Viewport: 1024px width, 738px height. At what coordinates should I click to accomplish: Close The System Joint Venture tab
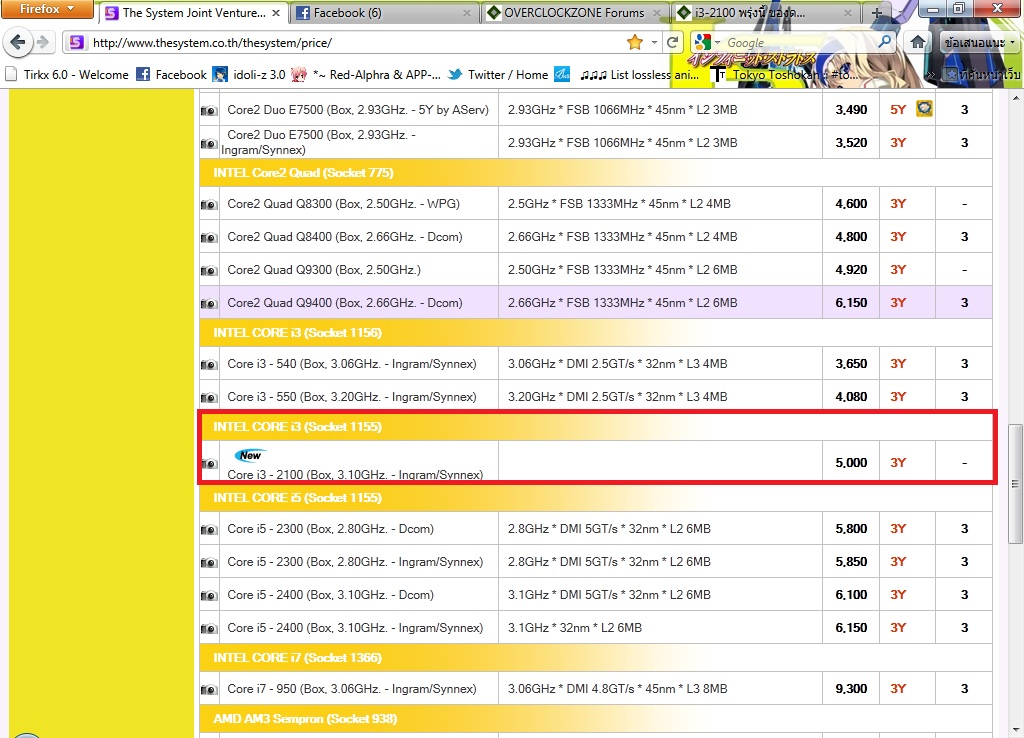tap(276, 12)
